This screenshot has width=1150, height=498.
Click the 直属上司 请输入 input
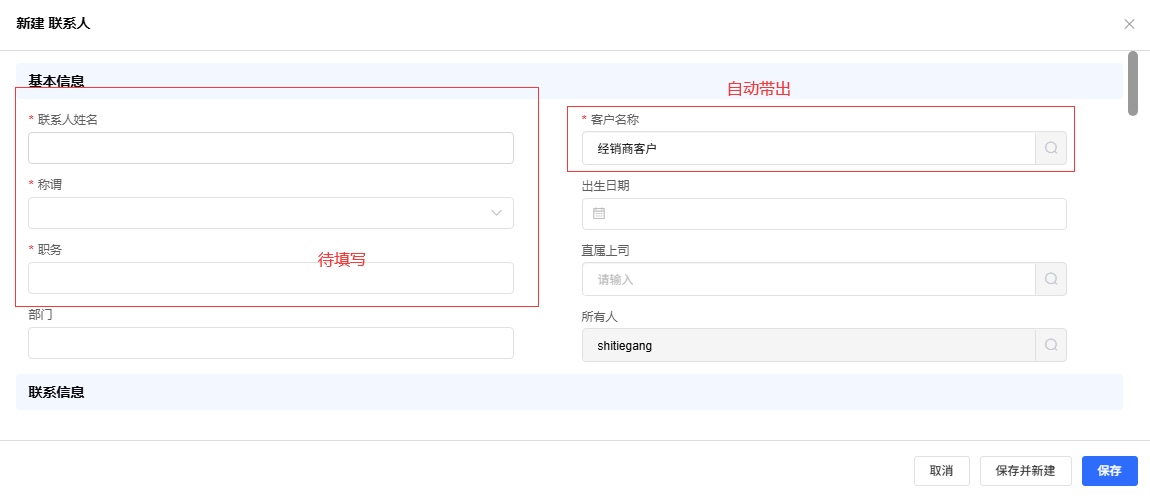[808, 279]
